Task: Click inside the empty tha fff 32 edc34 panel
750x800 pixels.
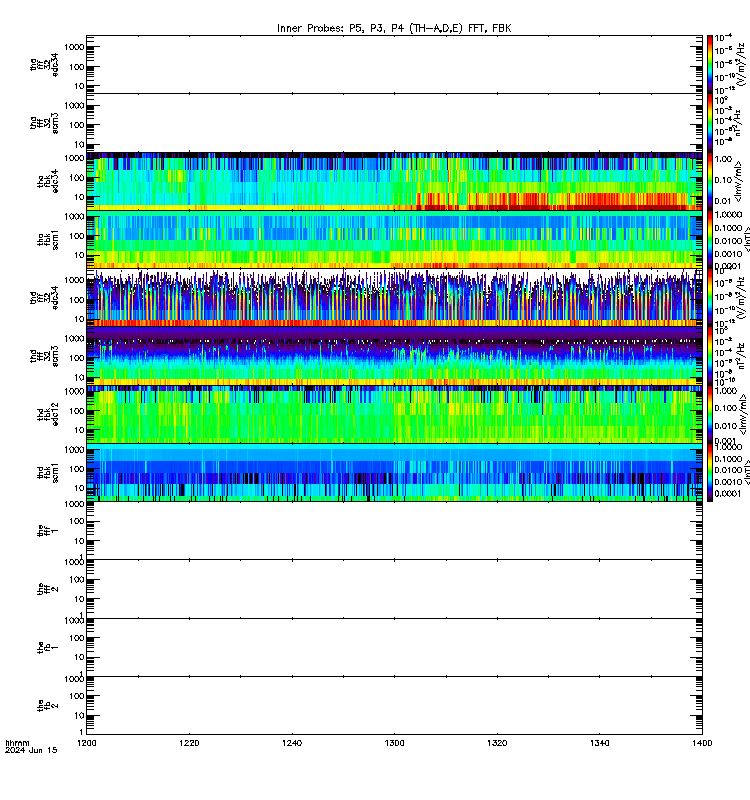Action: tap(394, 65)
